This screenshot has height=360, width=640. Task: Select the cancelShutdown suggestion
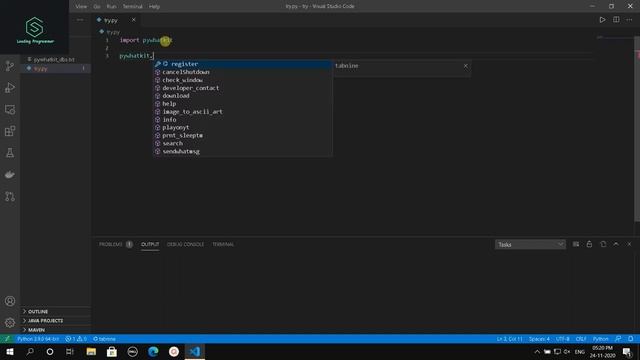pyautogui.click(x=243, y=72)
